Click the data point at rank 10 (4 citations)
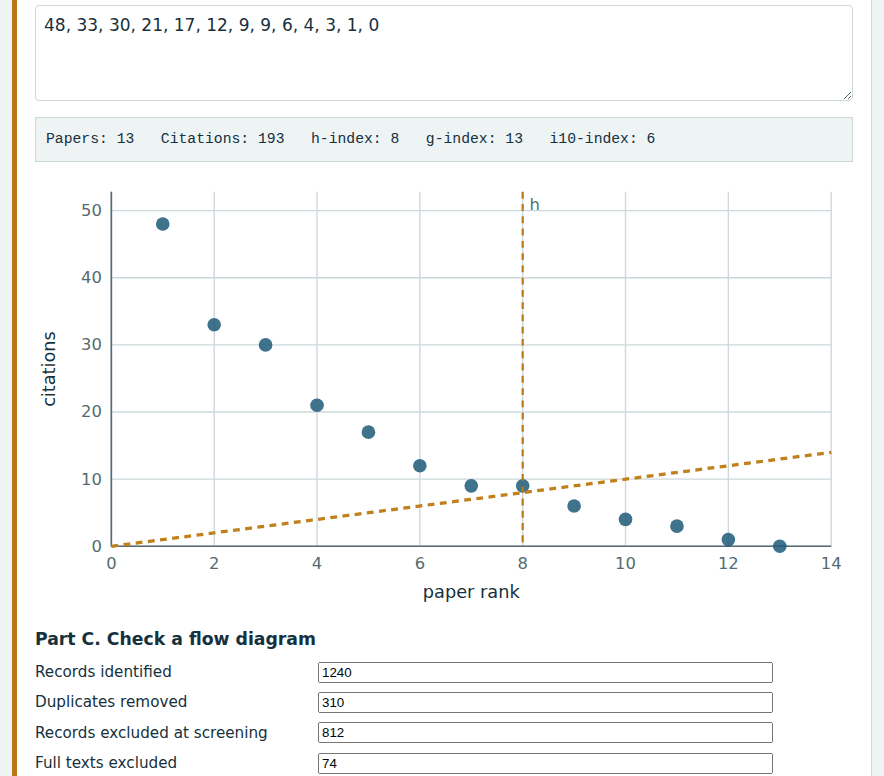Viewport: 884px width, 776px height. click(625, 519)
